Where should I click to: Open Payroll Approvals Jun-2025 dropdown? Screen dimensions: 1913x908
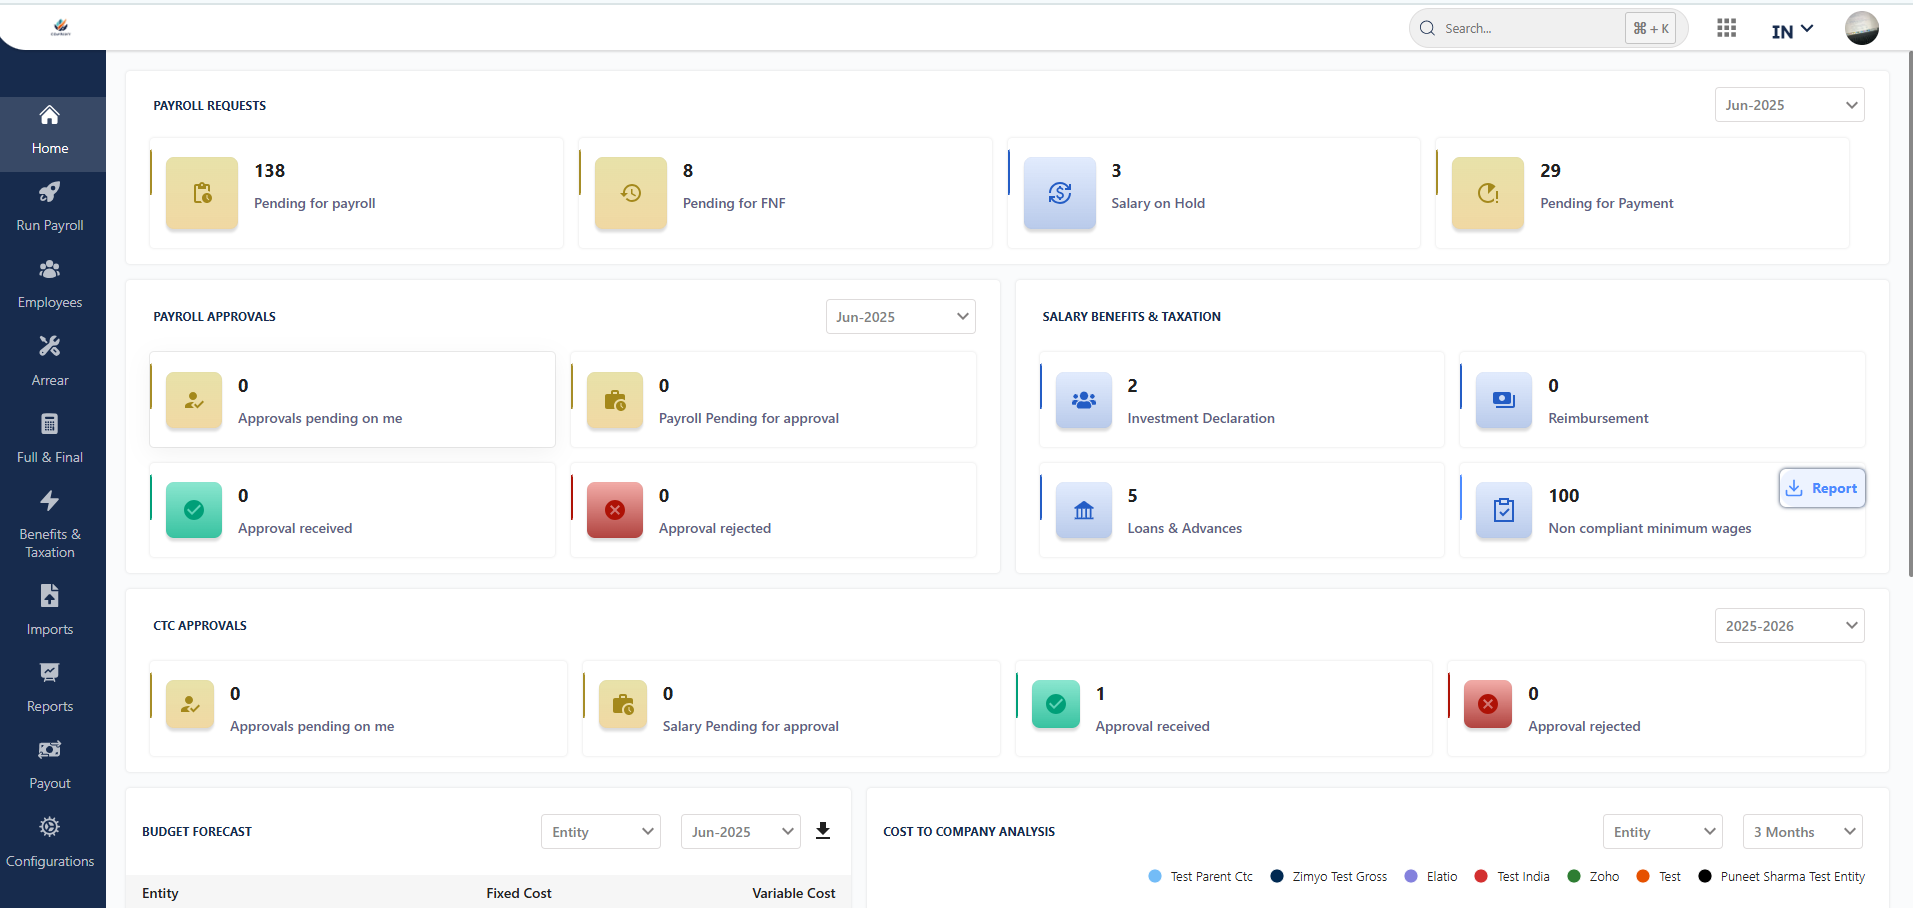click(x=901, y=317)
